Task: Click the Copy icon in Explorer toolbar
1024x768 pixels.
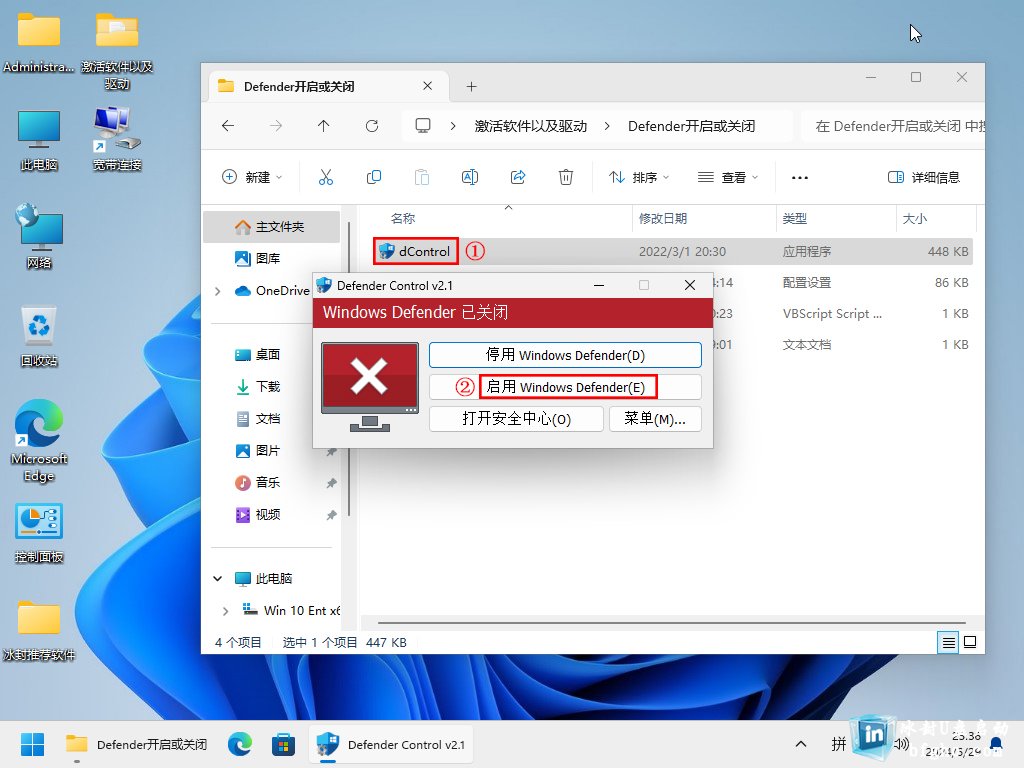Action: click(x=374, y=177)
